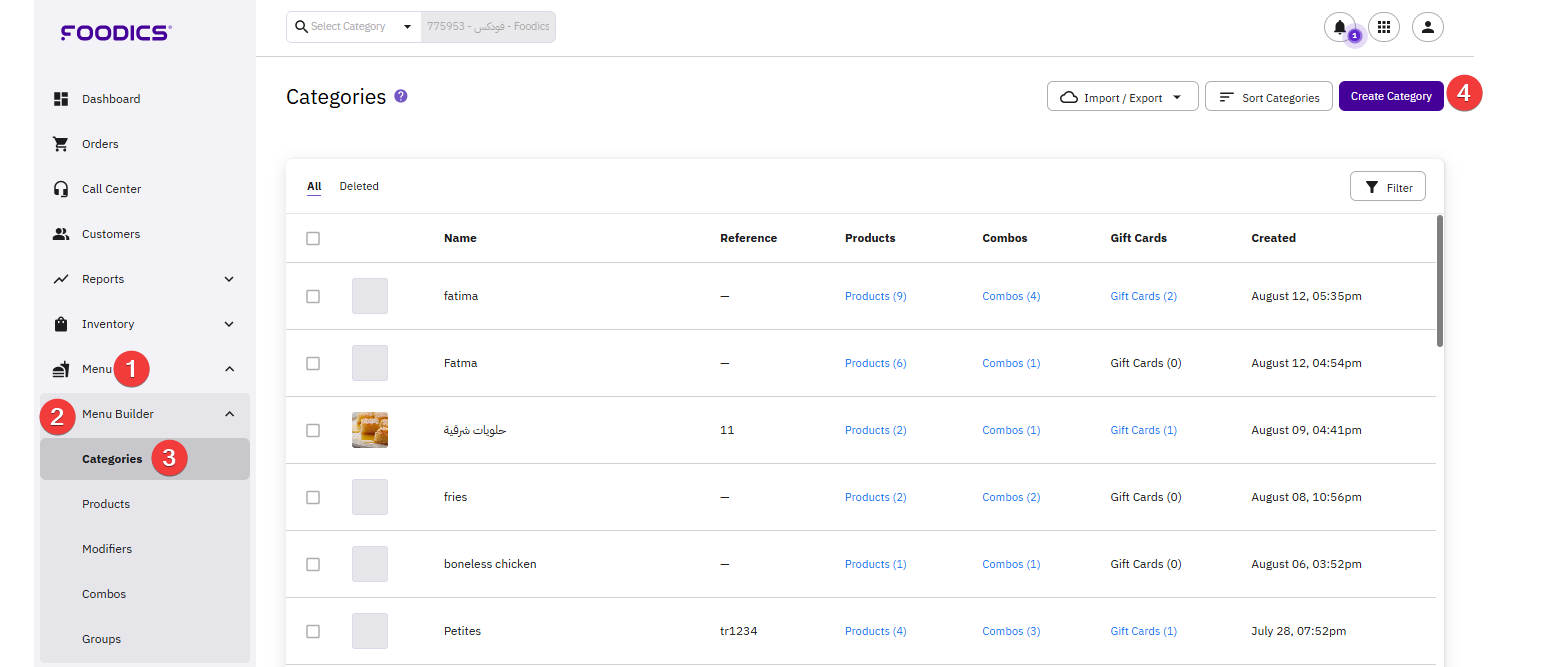Click the Orders cart icon
Viewport: 1552px width, 667px height.
61,144
